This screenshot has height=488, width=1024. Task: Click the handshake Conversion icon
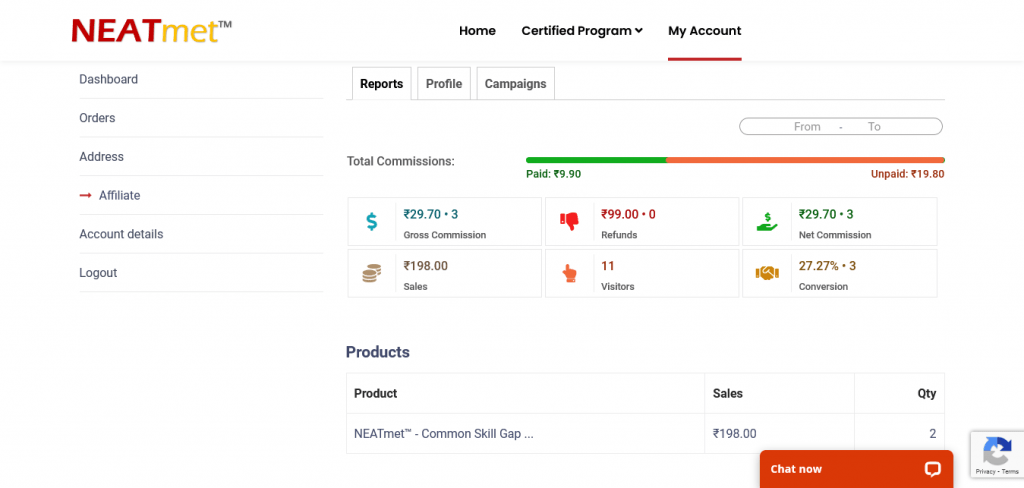(x=767, y=273)
